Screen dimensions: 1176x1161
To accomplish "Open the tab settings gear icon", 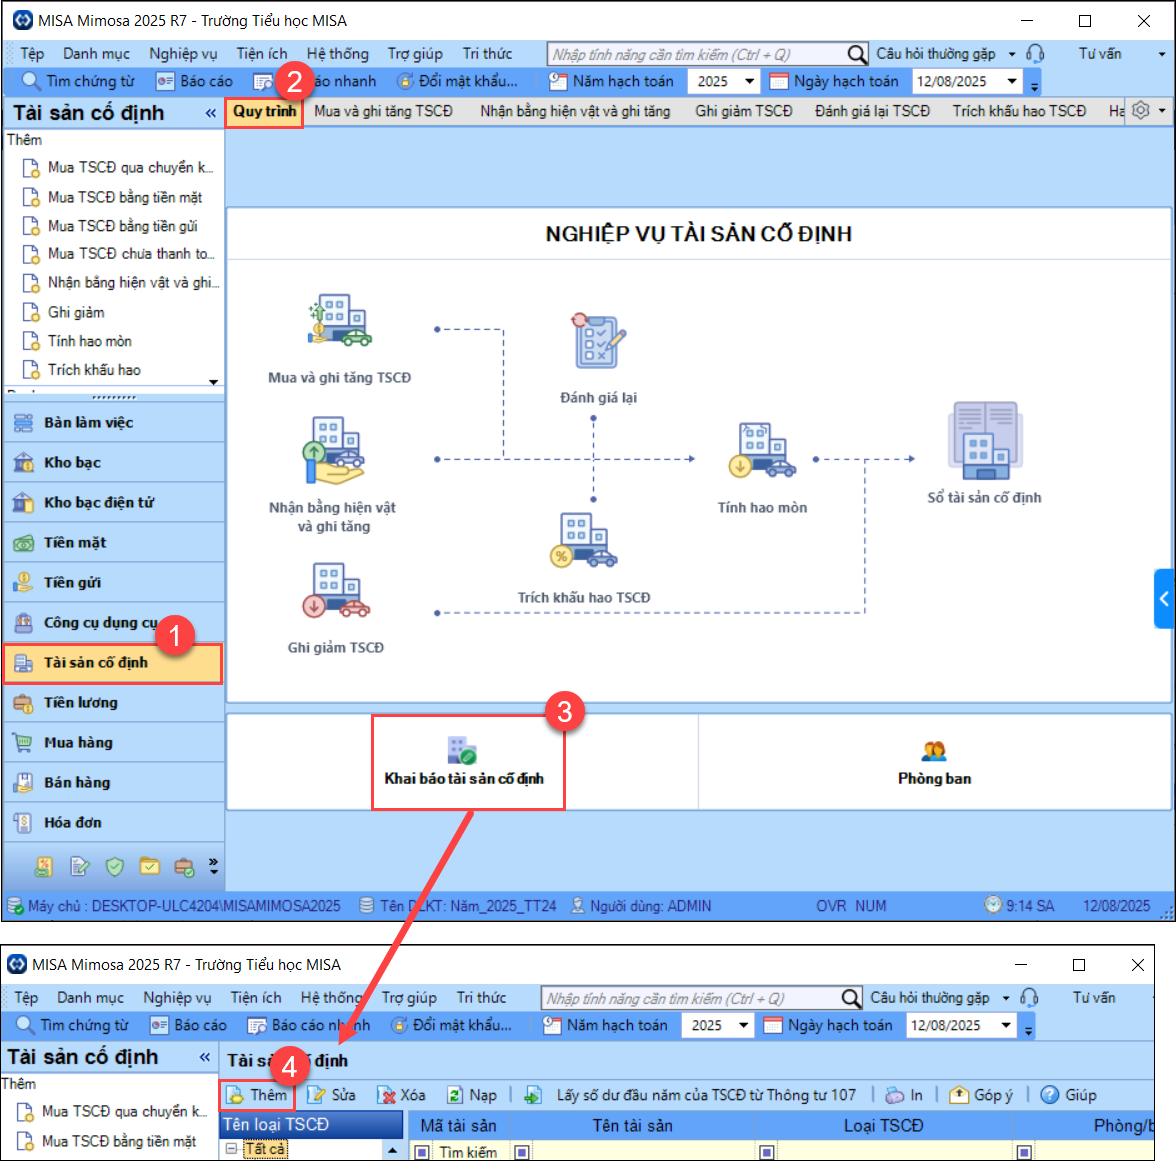I will [1141, 111].
